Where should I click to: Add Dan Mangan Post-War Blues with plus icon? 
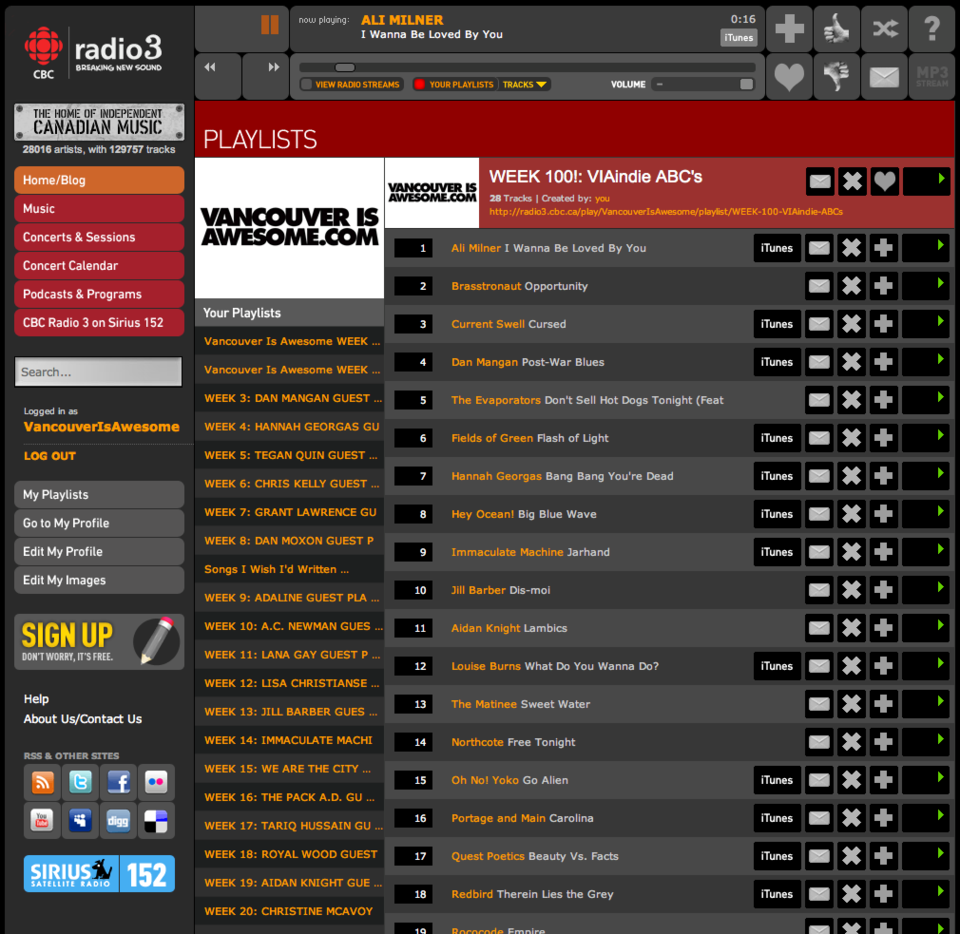[x=883, y=362]
